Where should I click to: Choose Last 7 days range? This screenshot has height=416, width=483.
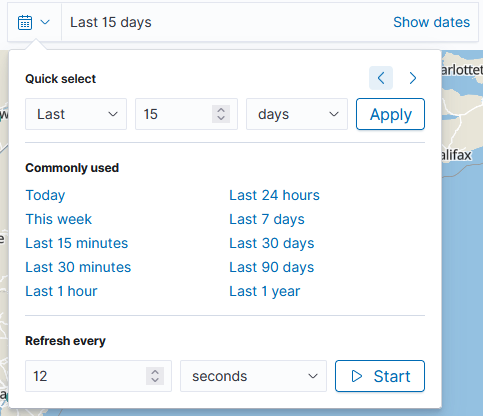(x=267, y=219)
